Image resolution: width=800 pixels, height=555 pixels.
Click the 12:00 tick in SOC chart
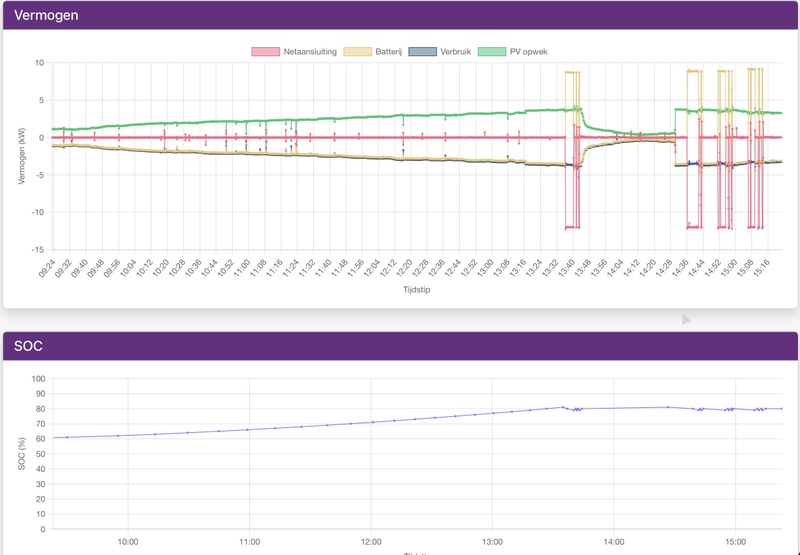coord(371,542)
